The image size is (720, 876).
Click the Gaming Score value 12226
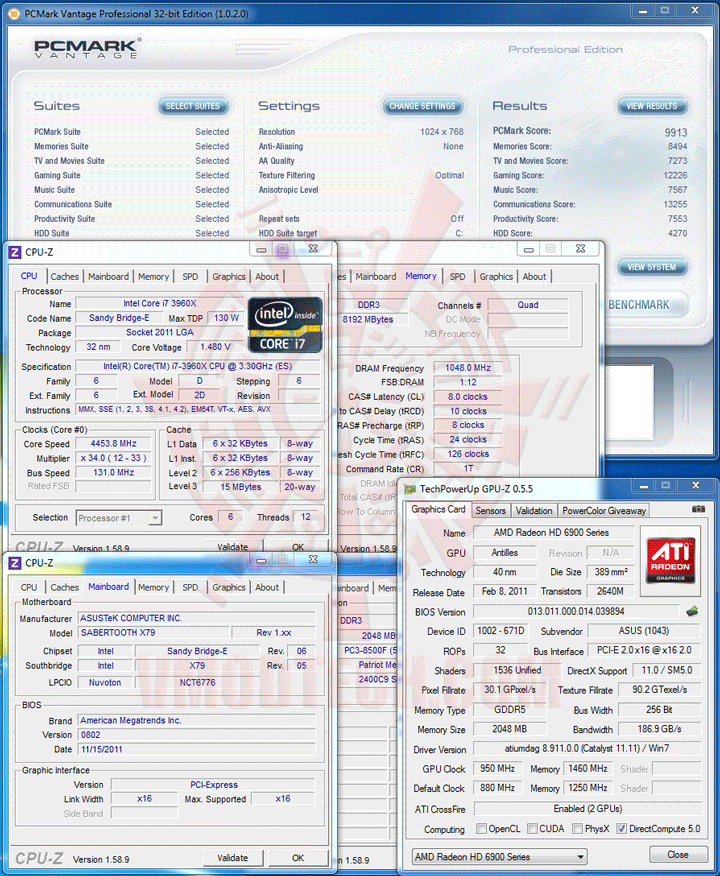coord(675,175)
